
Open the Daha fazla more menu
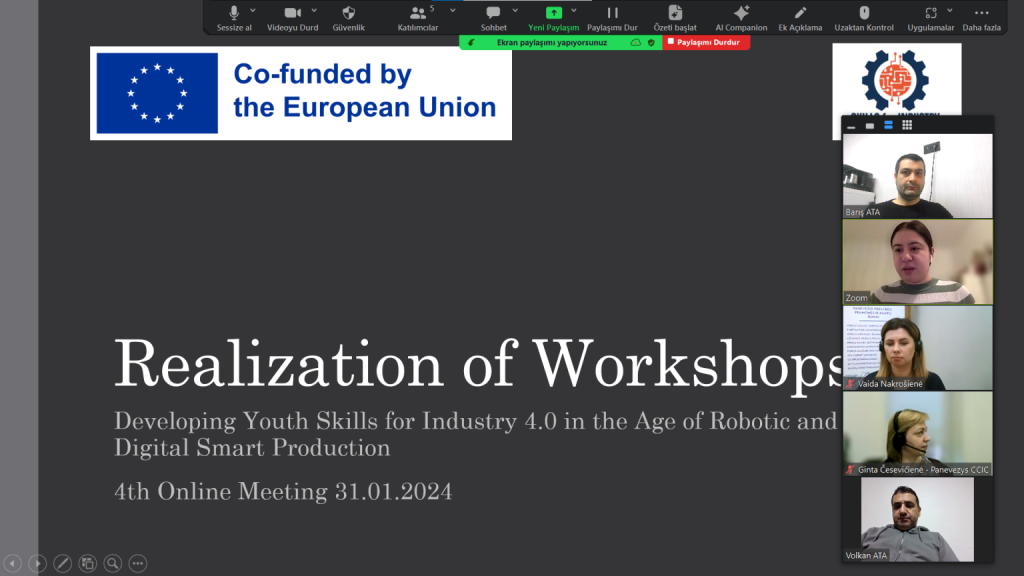point(981,13)
